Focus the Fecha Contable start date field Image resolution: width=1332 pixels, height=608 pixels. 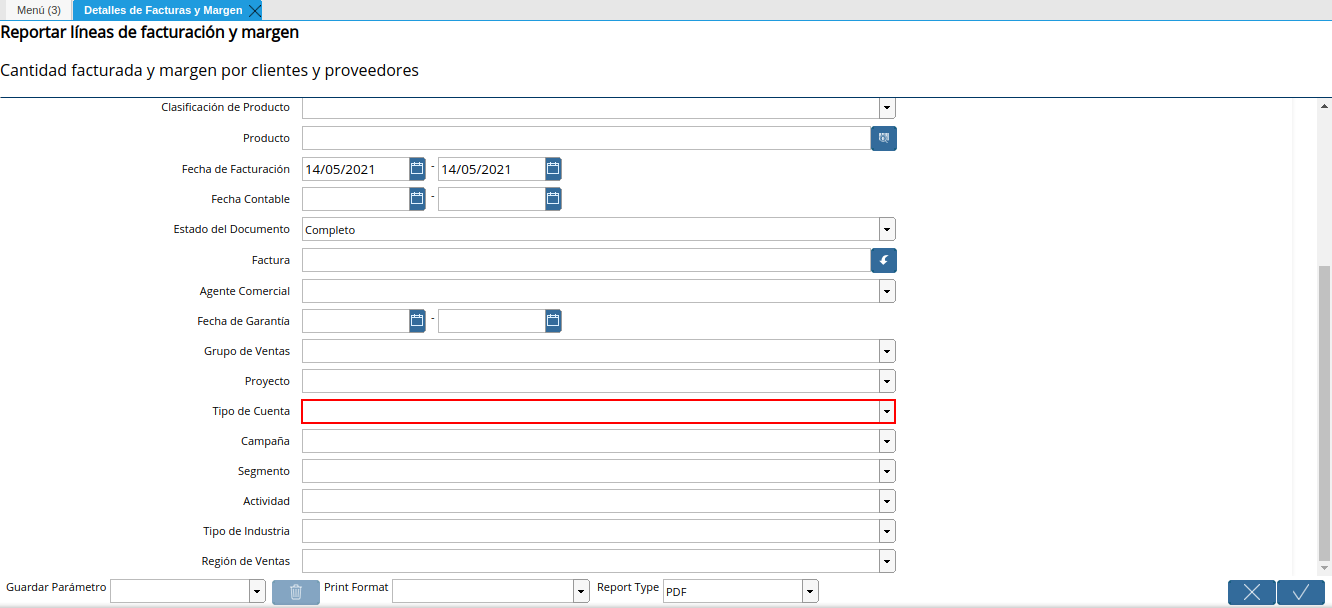[x=355, y=199]
